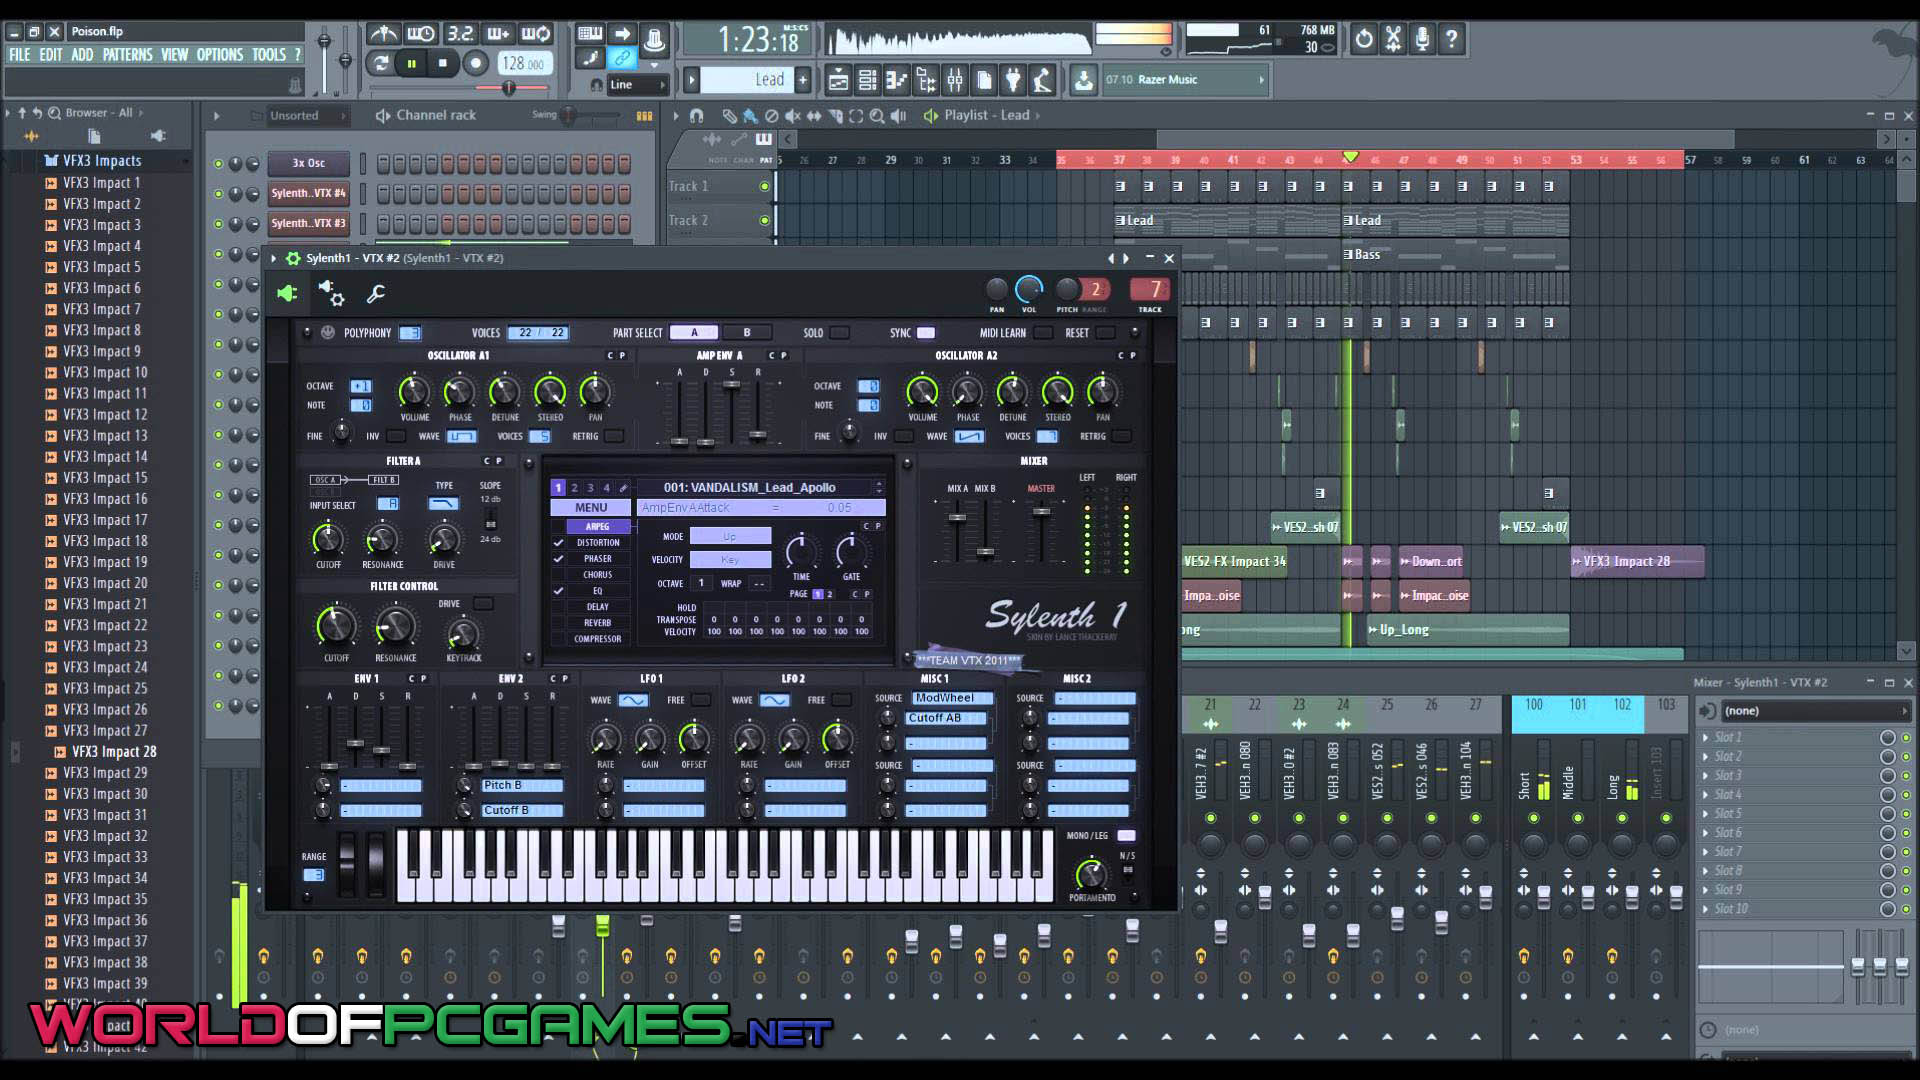The width and height of the screenshot is (1920, 1080).
Task: Select Part B in Part Select
Action: [747, 333]
